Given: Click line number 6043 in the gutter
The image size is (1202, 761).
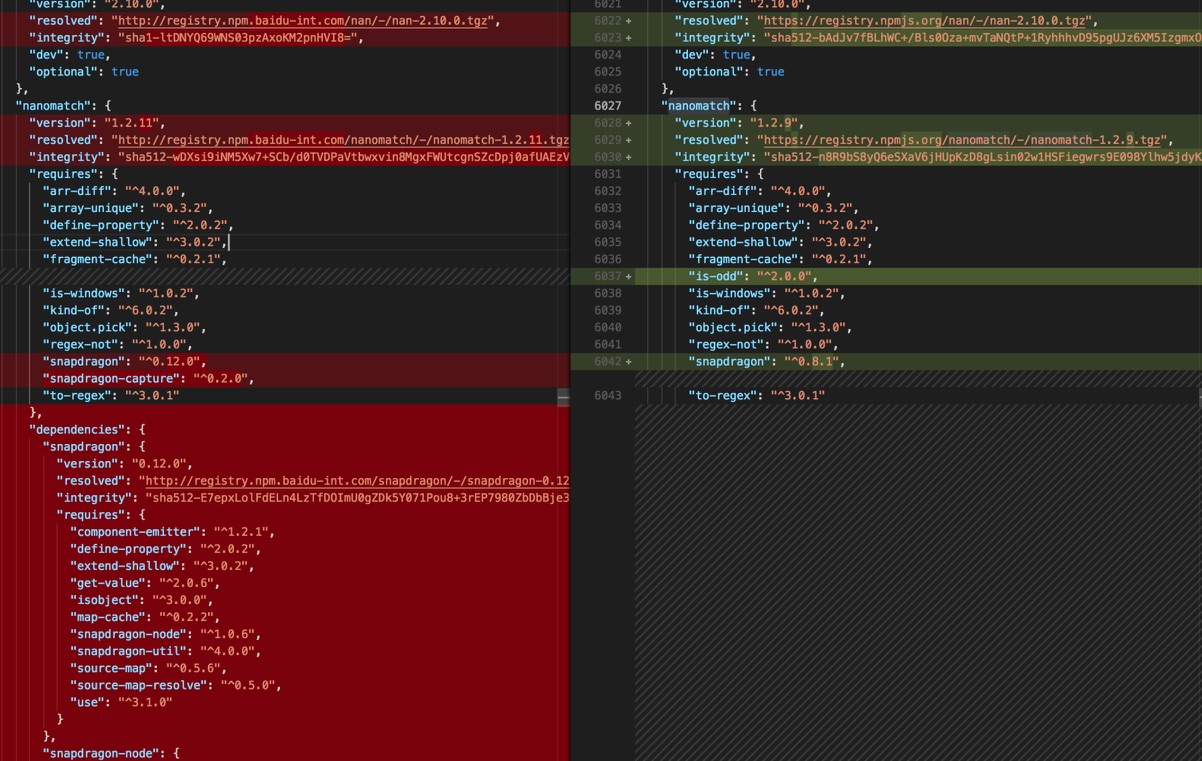Looking at the screenshot, I should 607,395.
